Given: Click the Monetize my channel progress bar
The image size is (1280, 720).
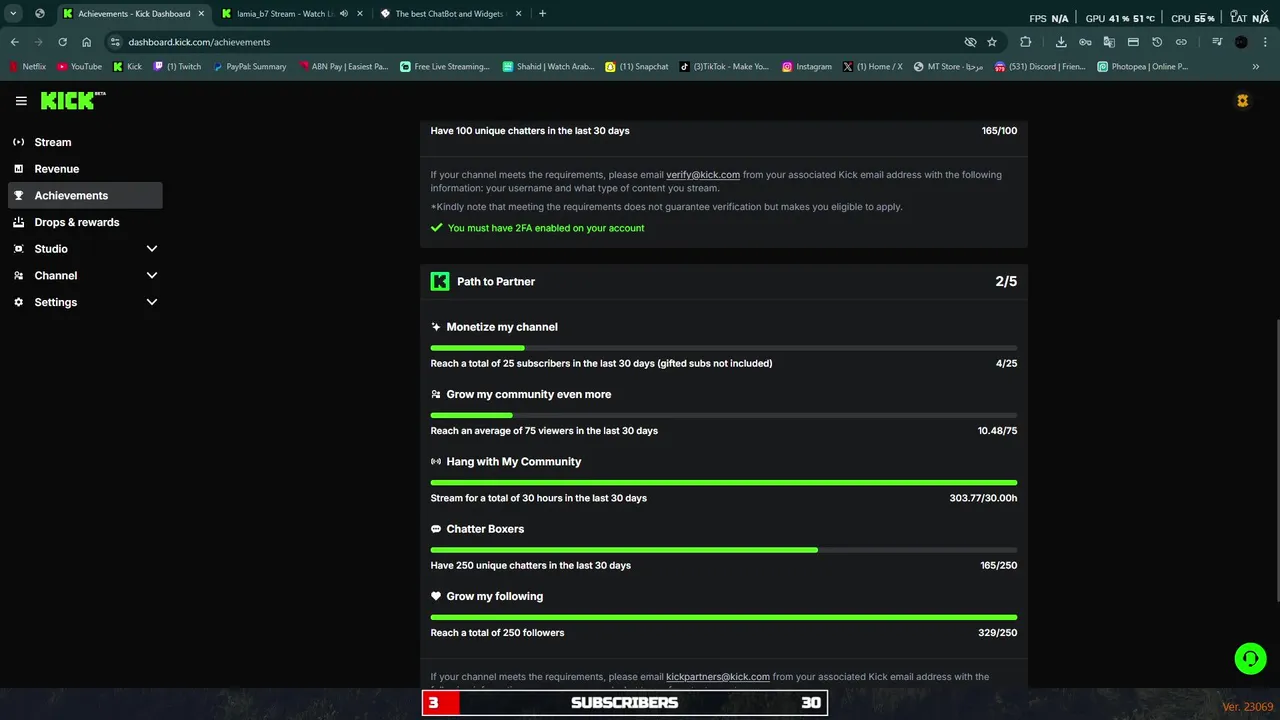Looking at the screenshot, I should [724, 348].
